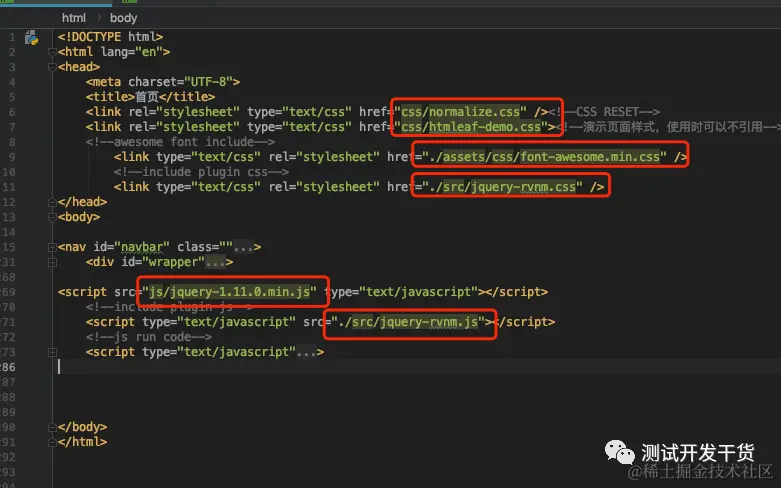Click the css/normalize.css href value
781x488 pixels.
coord(460,112)
